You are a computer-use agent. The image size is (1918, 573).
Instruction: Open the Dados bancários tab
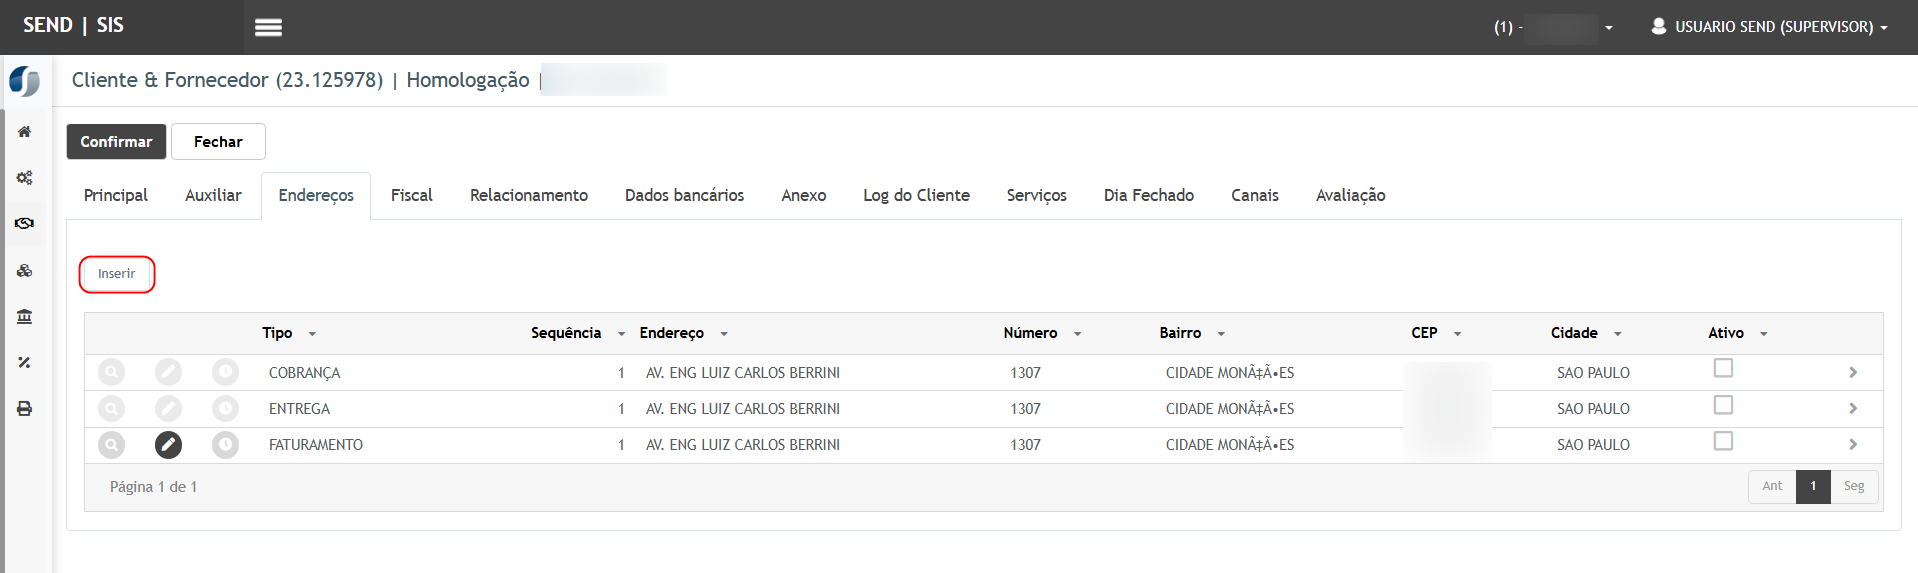point(684,196)
